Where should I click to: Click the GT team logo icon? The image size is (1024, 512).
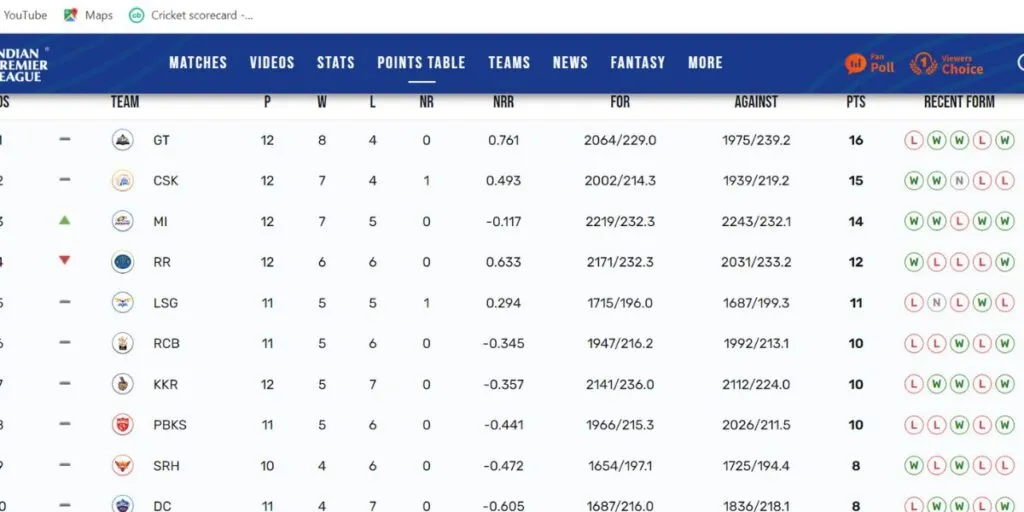[x=122, y=140]
